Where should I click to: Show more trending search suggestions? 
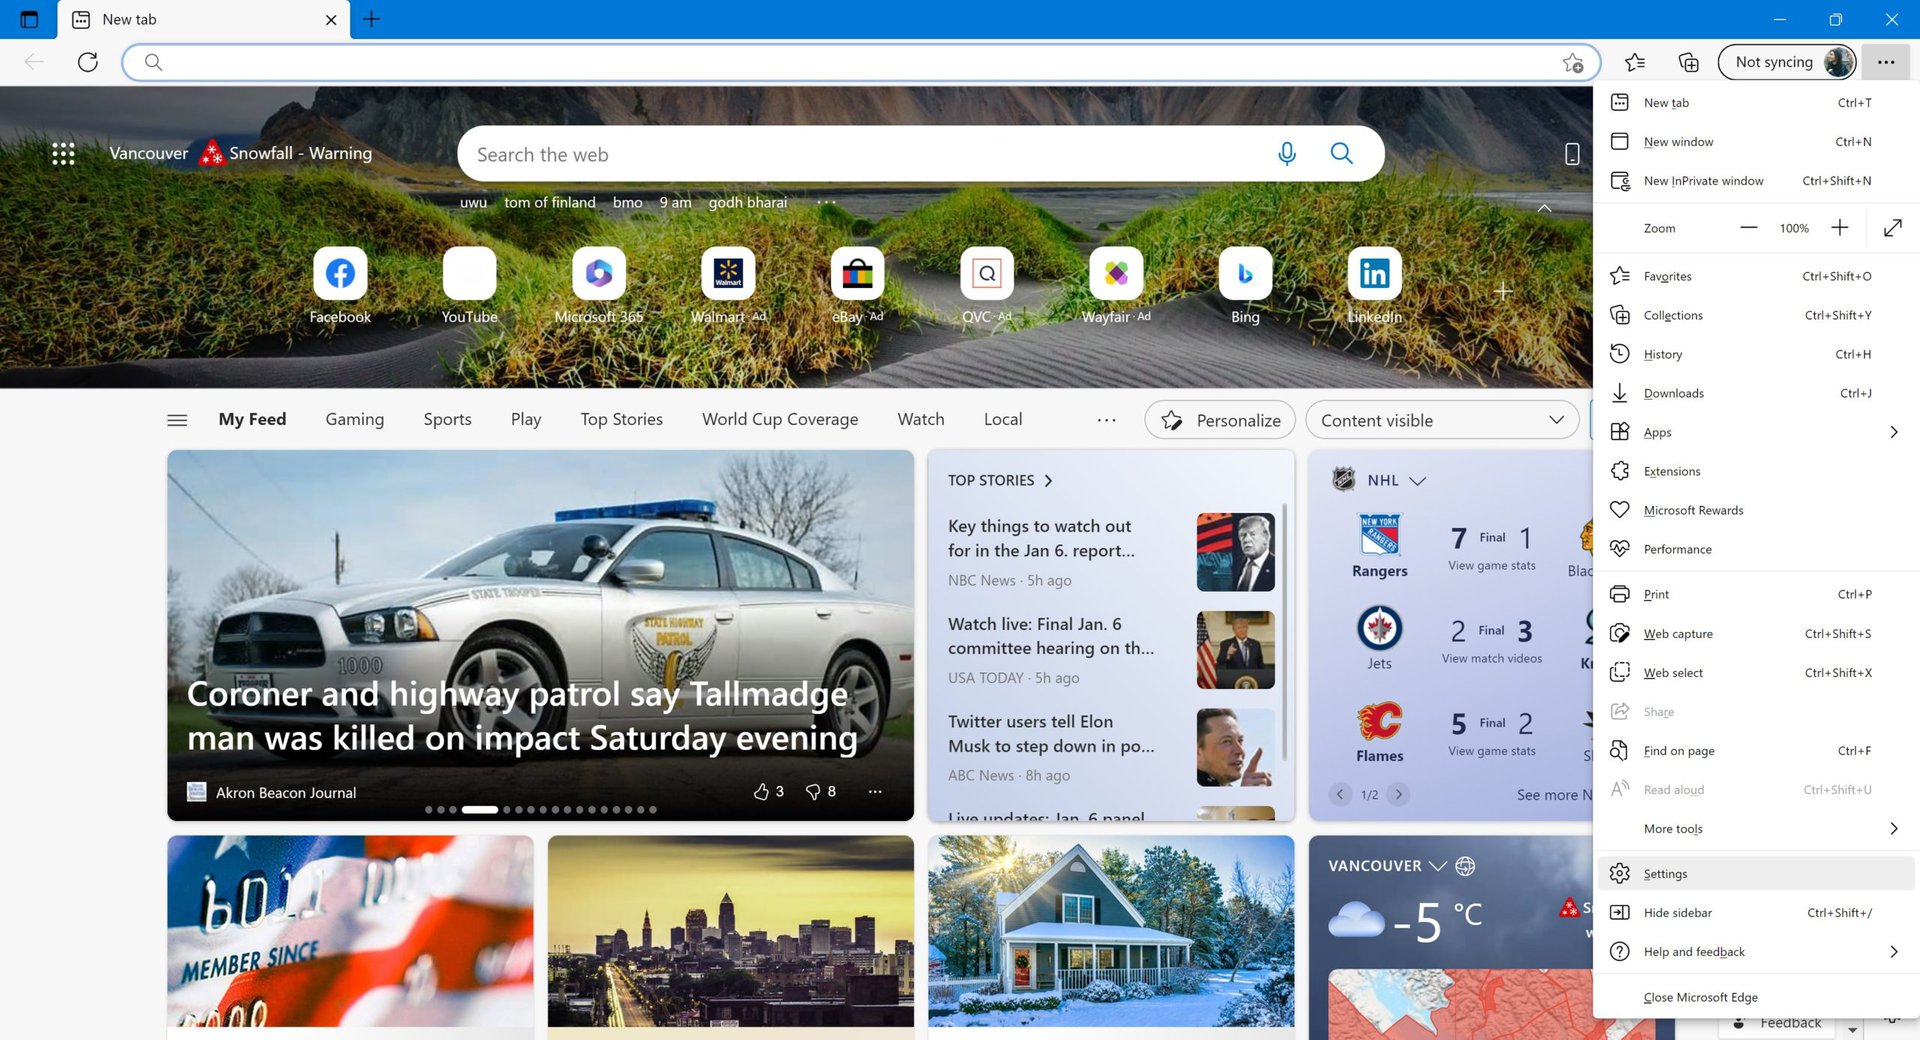826,202
